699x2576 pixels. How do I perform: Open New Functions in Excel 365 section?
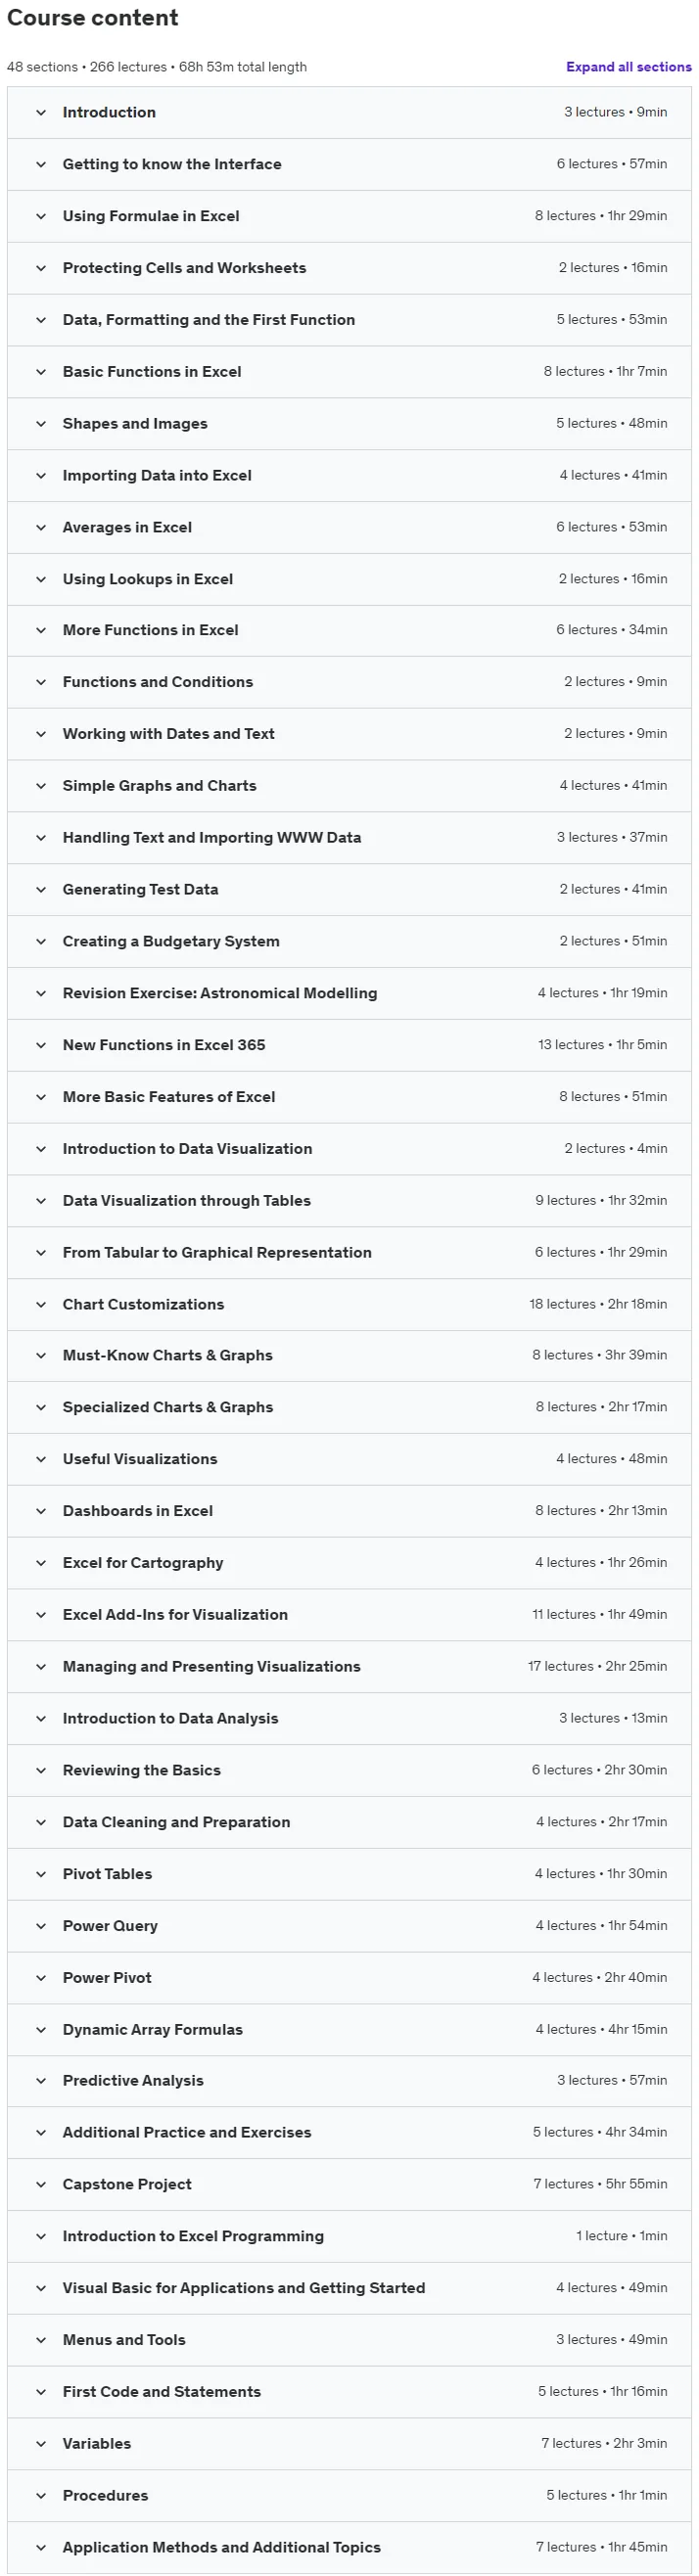[349, 1045]
